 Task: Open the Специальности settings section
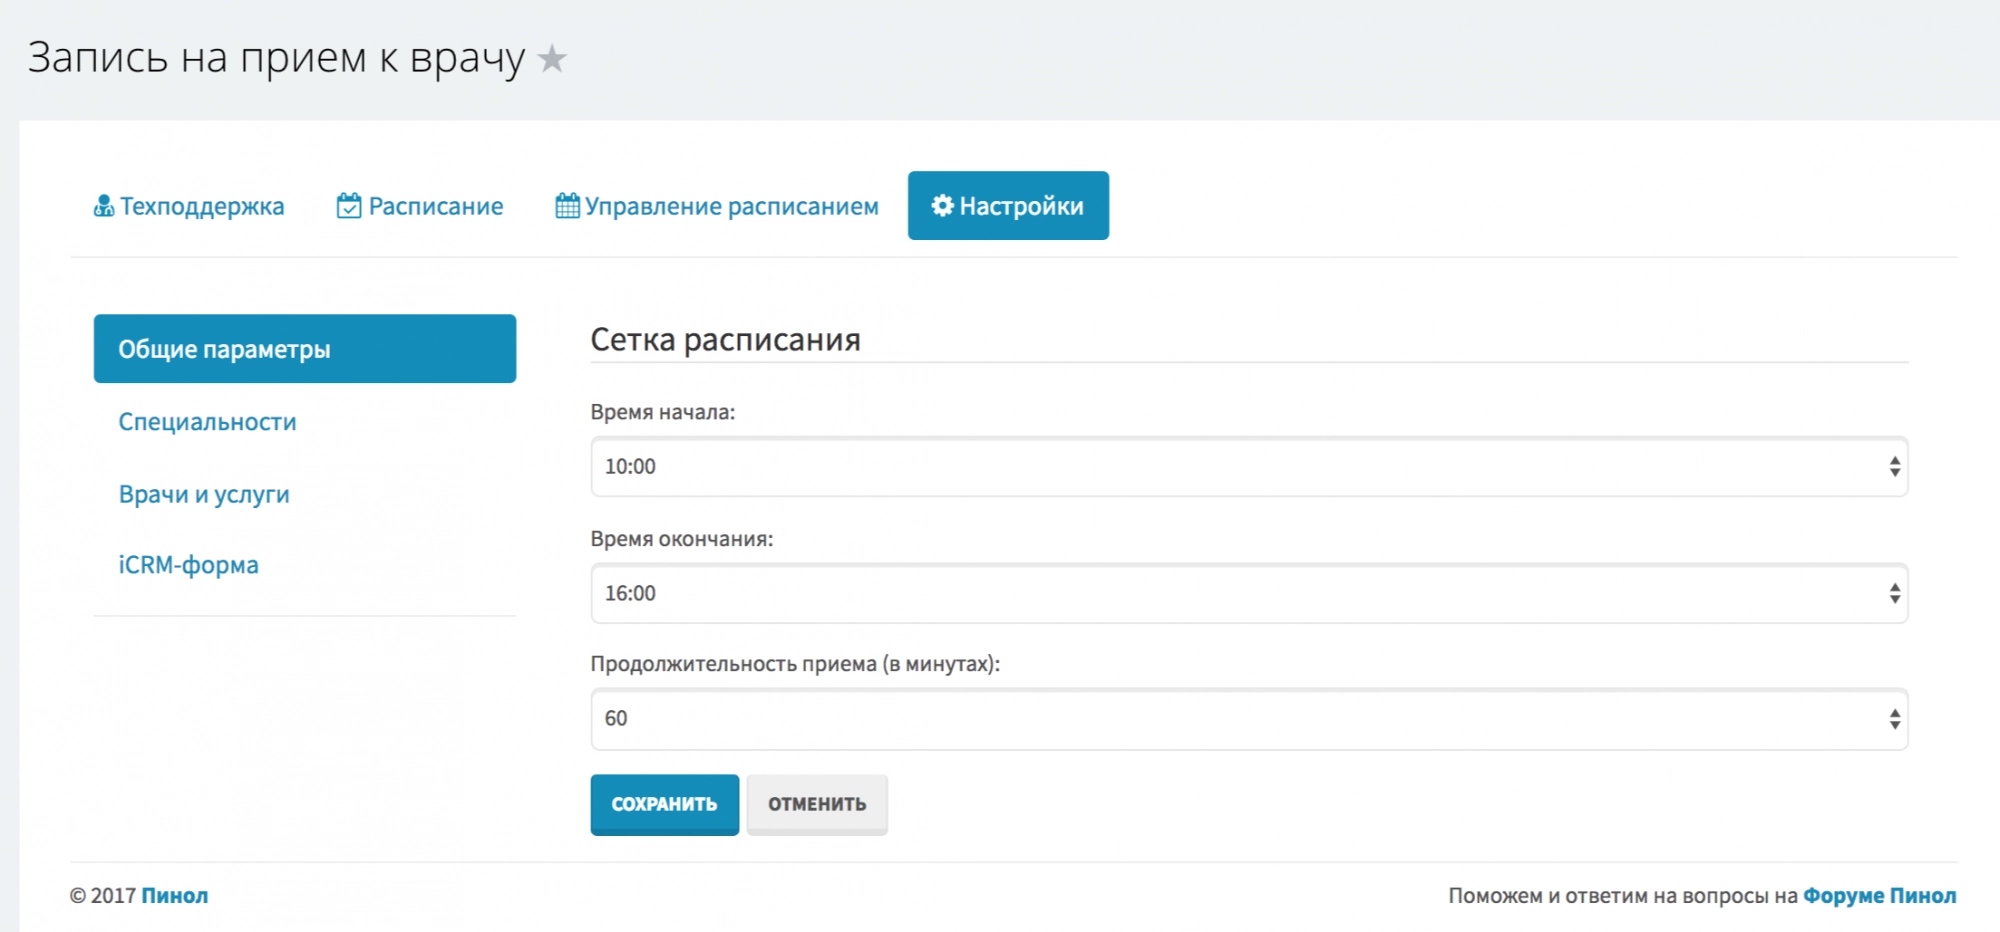(x=207, y=422)
